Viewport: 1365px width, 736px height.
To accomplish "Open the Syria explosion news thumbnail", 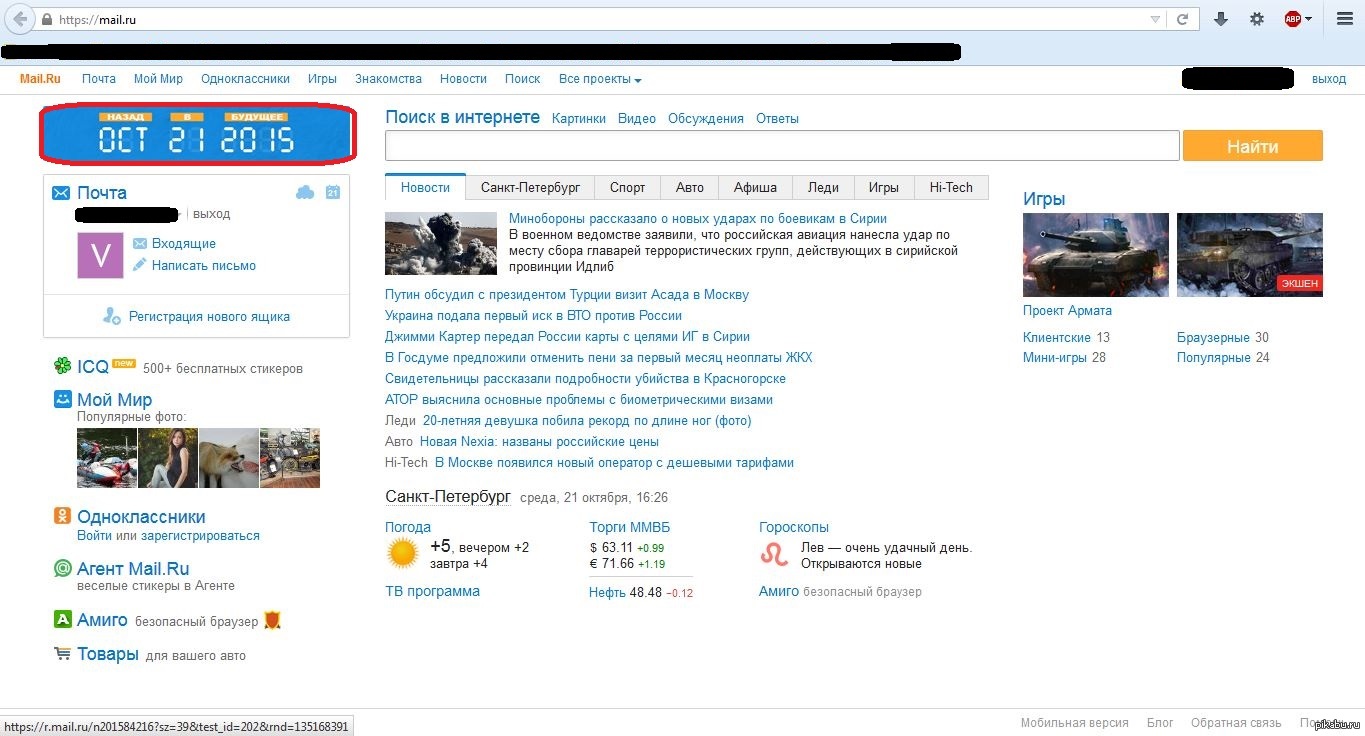I will [441, 243].
